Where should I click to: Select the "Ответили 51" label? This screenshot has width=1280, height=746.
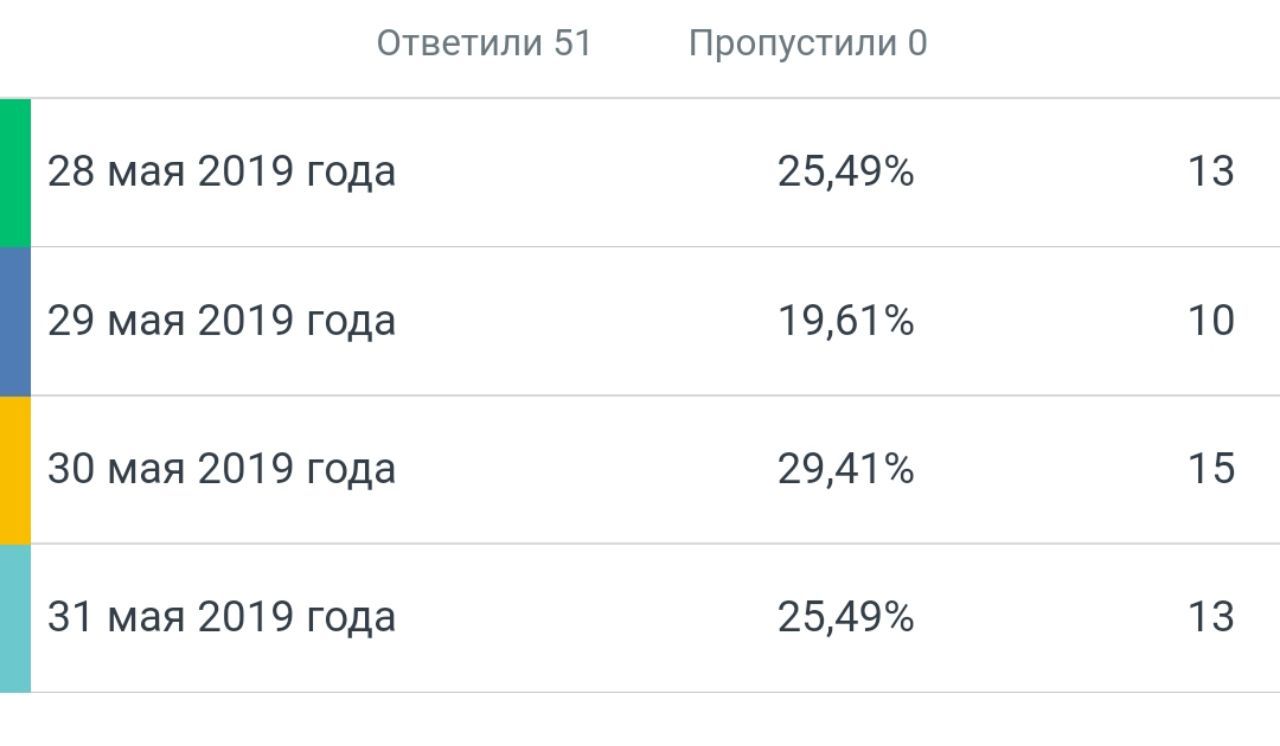tap(484, 43)
